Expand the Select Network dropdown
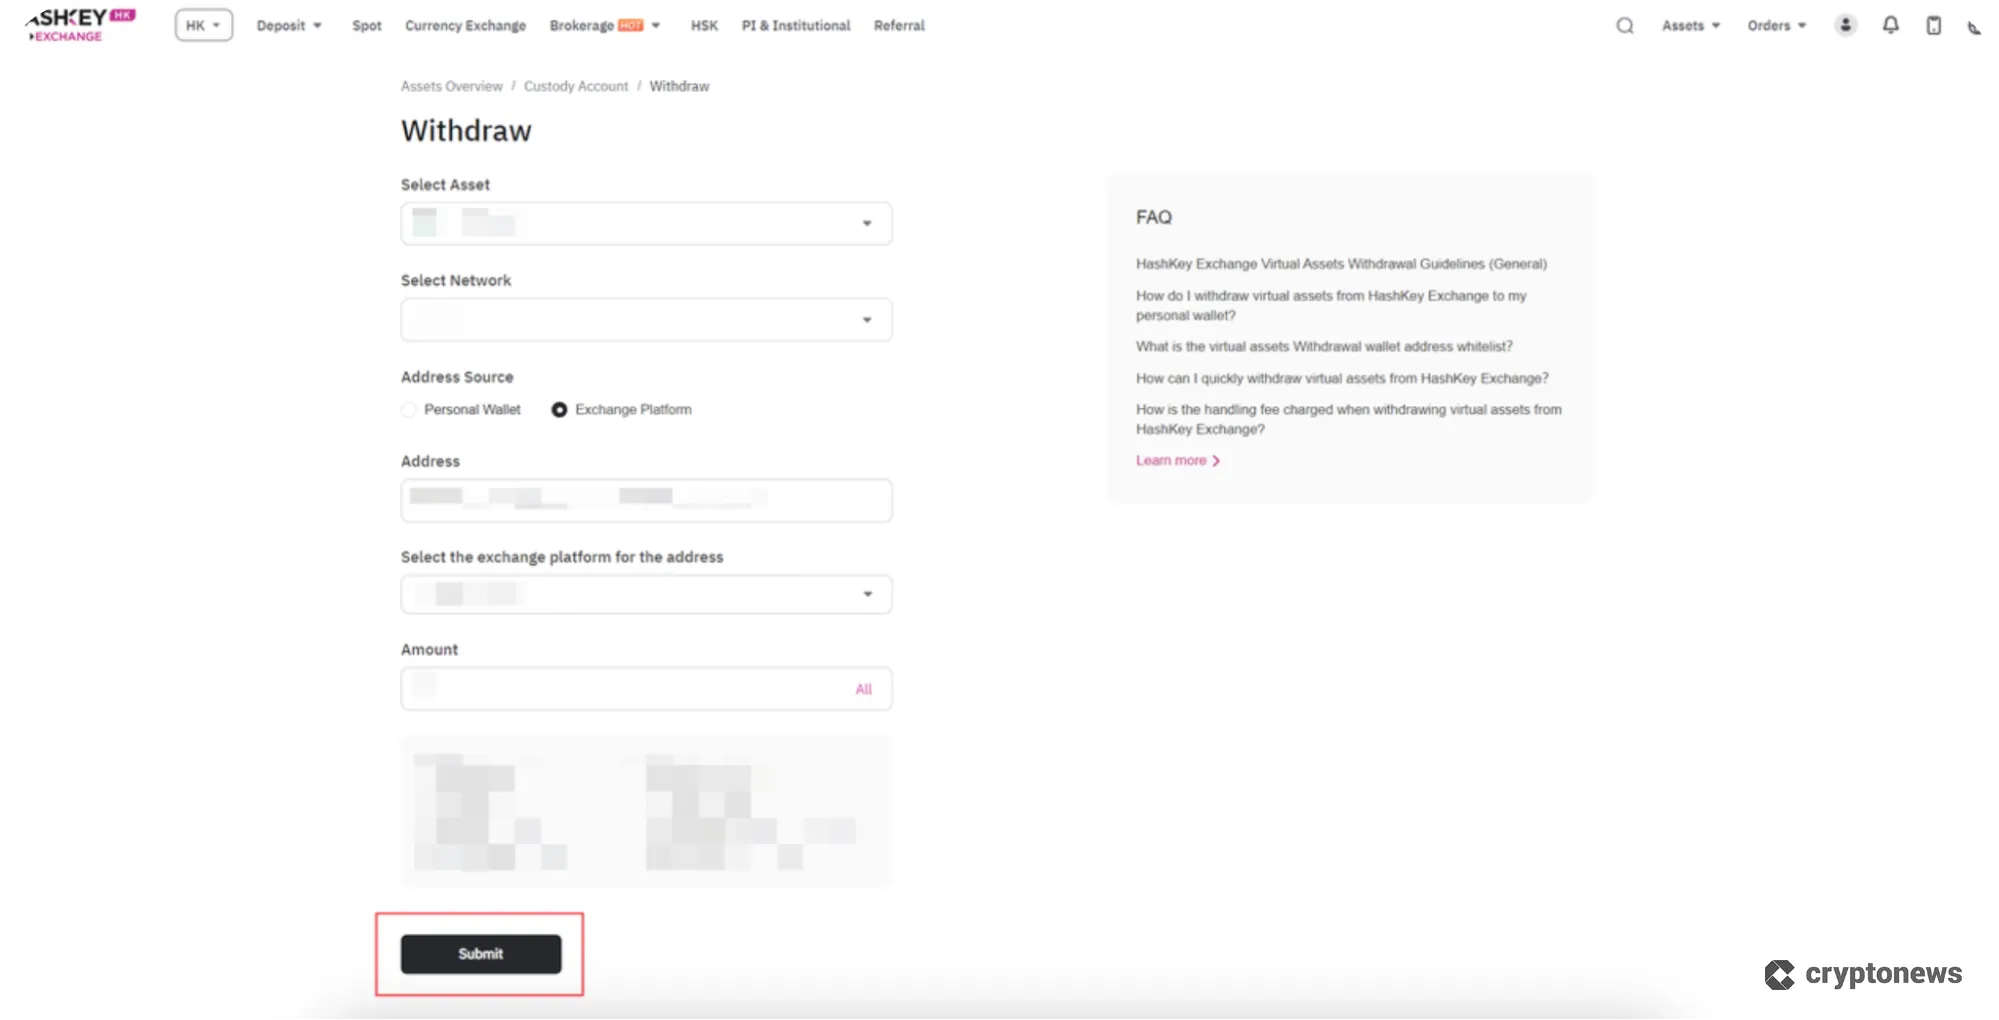 click(646, 320)
